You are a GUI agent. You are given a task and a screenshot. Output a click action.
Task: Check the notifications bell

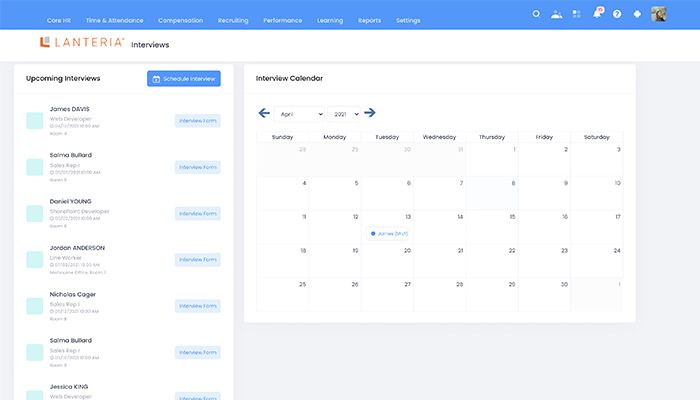[x=597, y=14]
